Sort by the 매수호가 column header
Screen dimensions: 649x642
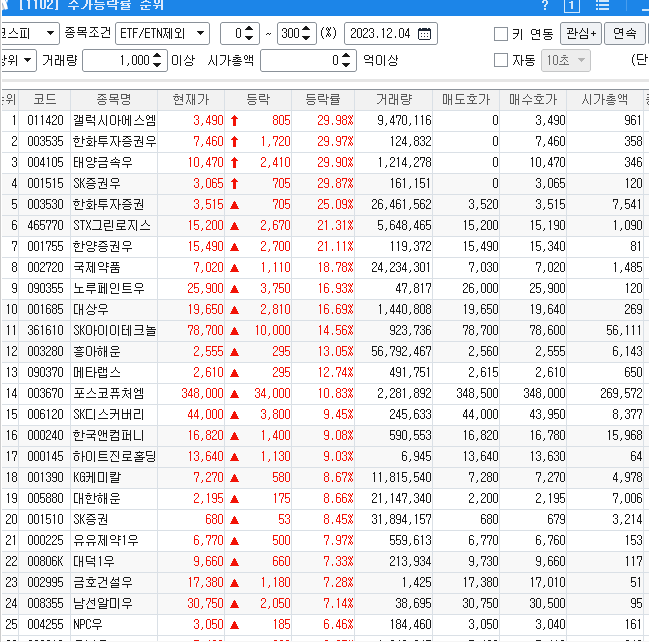(x=533, y=99)
